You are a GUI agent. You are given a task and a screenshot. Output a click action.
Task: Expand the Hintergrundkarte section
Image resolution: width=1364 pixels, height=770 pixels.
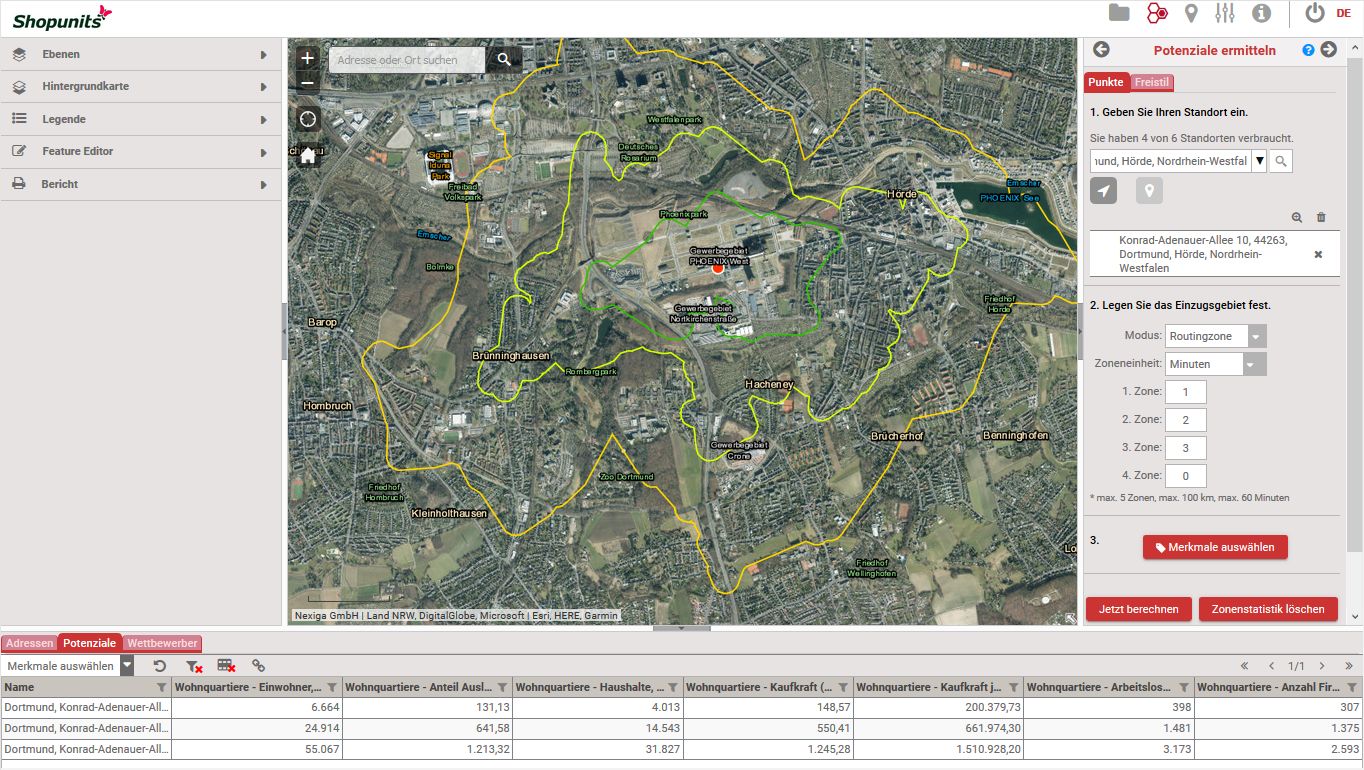click(x=141, y=87)
